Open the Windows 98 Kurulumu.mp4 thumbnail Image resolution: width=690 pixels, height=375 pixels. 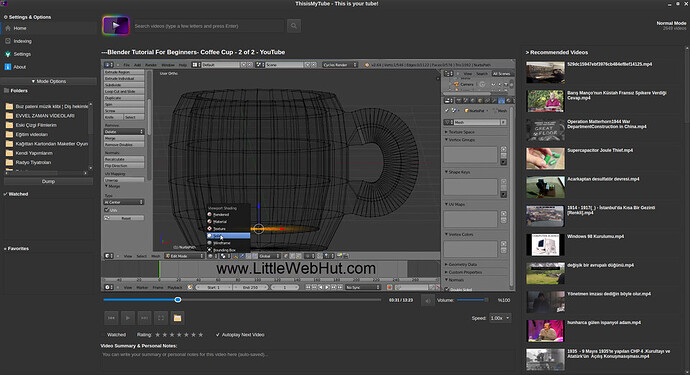(x=545, y=245)
